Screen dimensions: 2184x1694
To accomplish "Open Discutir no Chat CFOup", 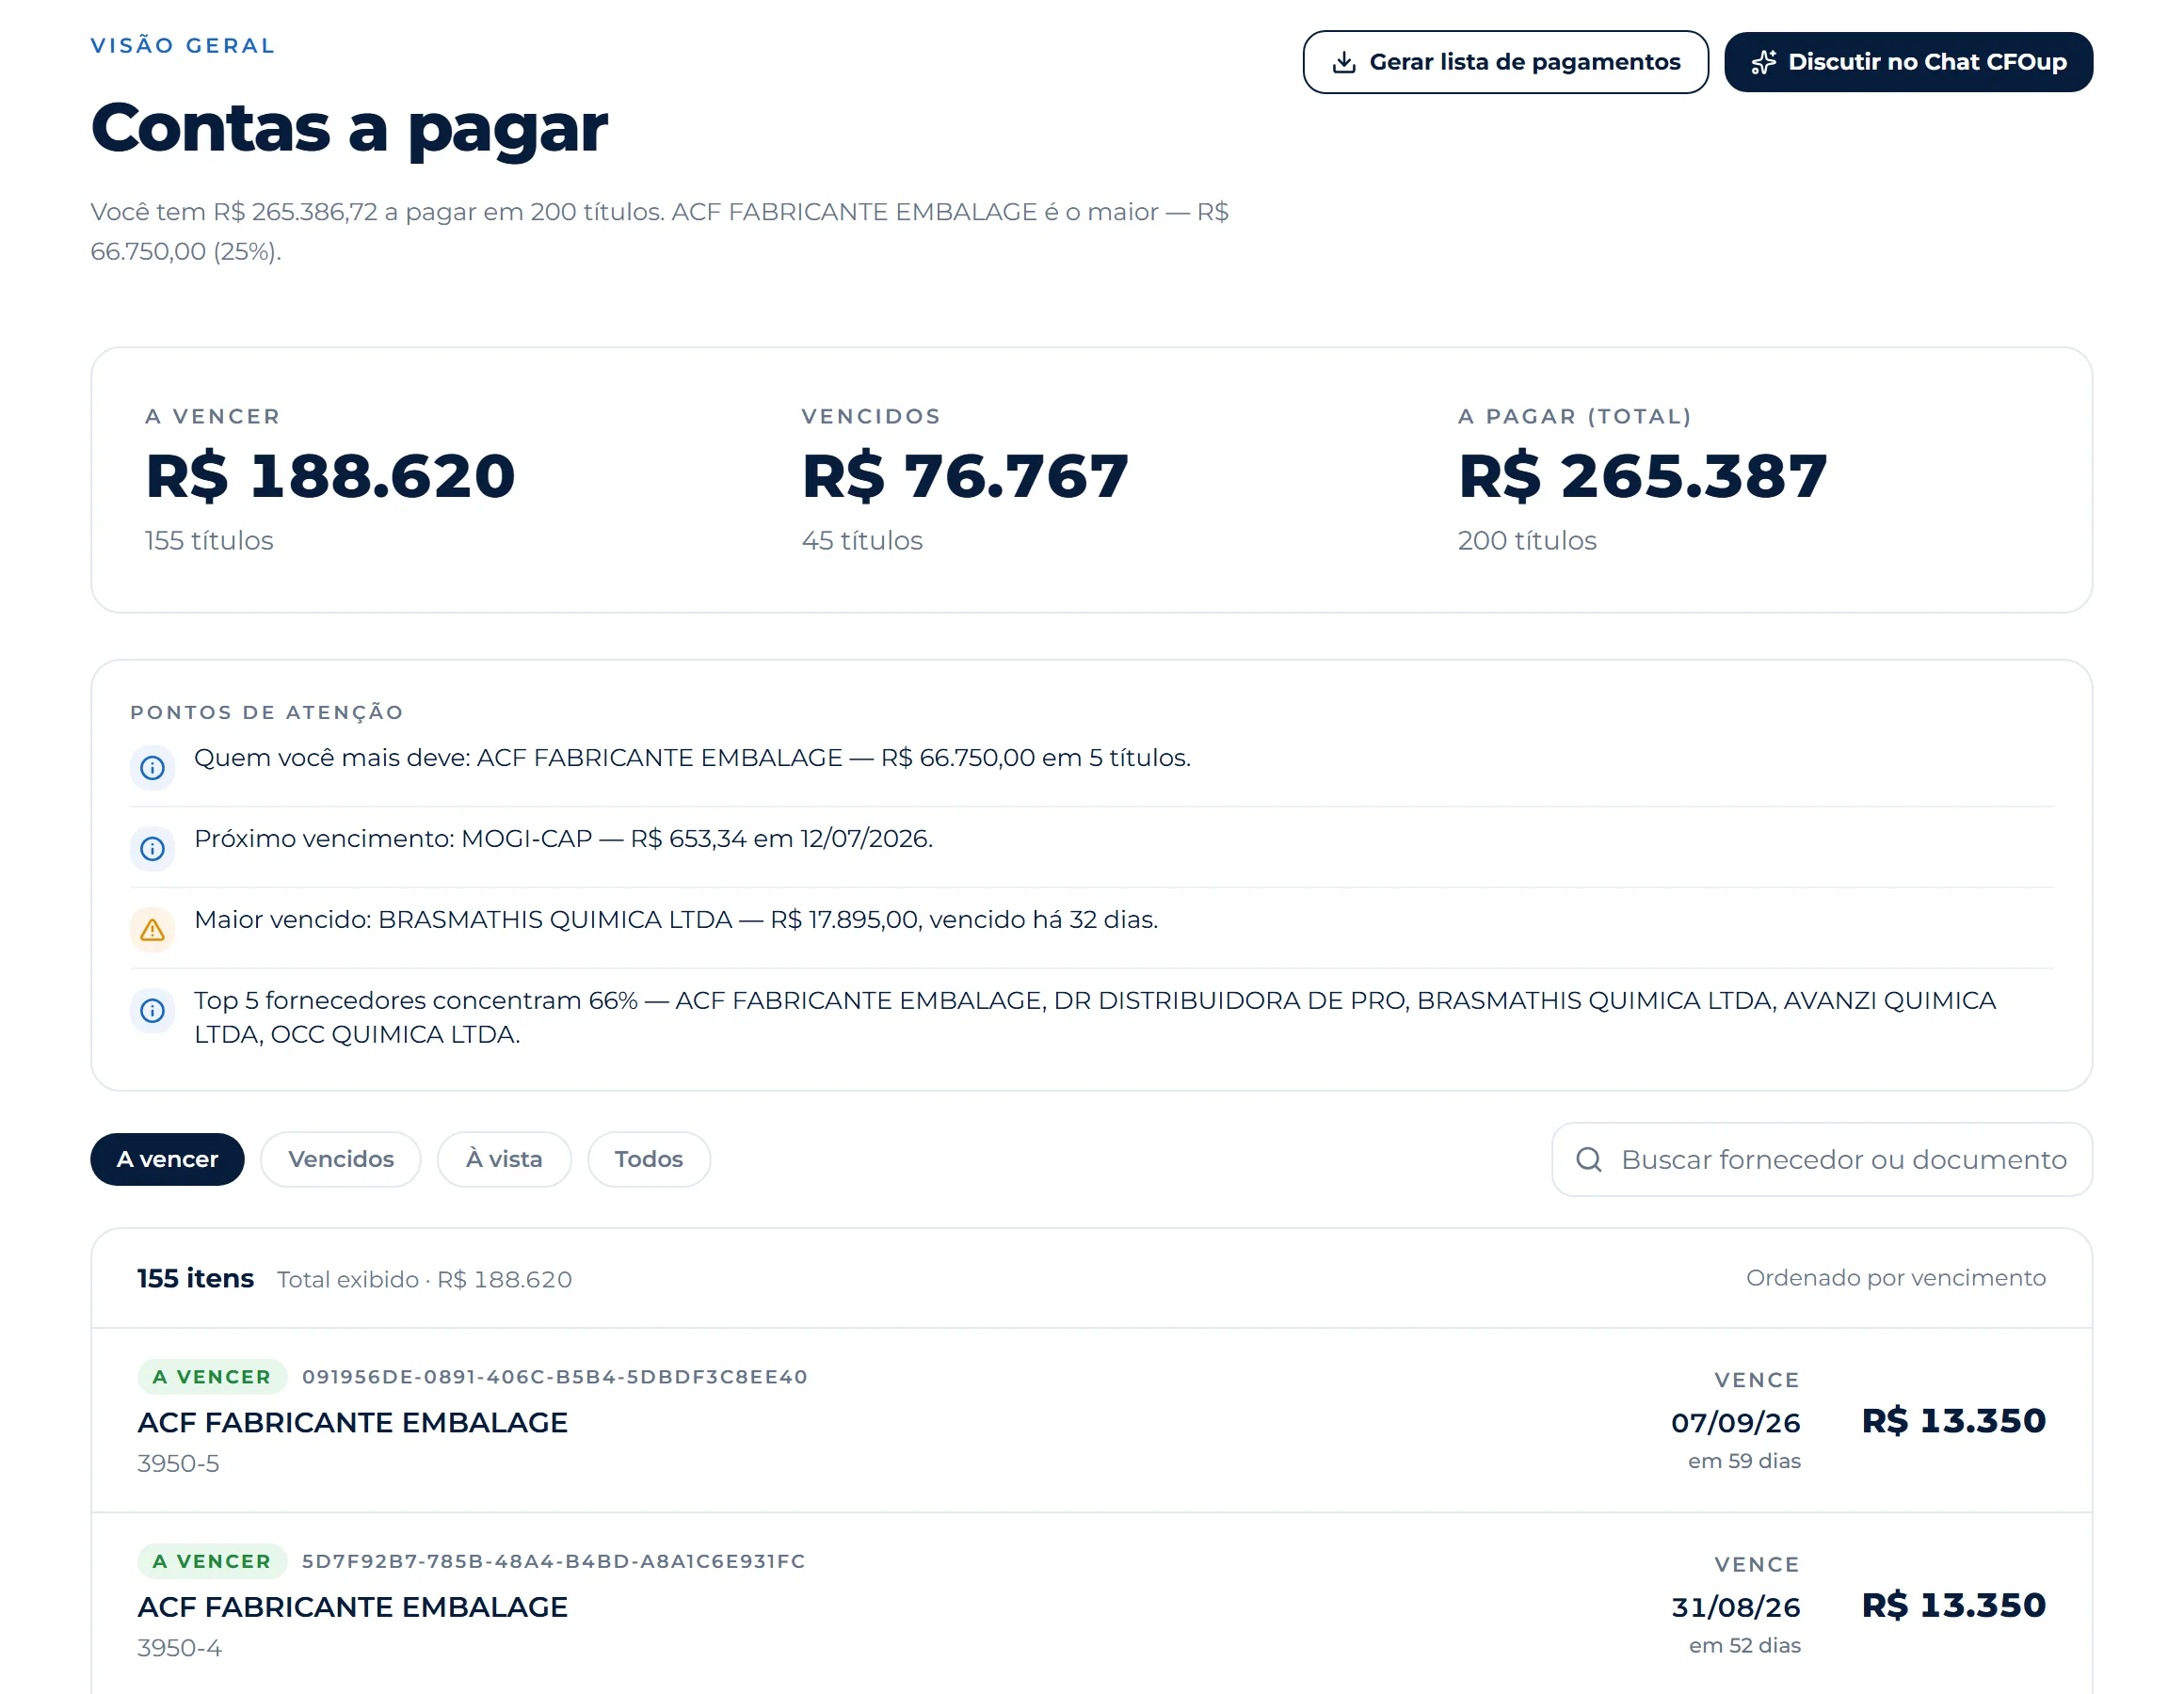I will tap(1908, 62).
